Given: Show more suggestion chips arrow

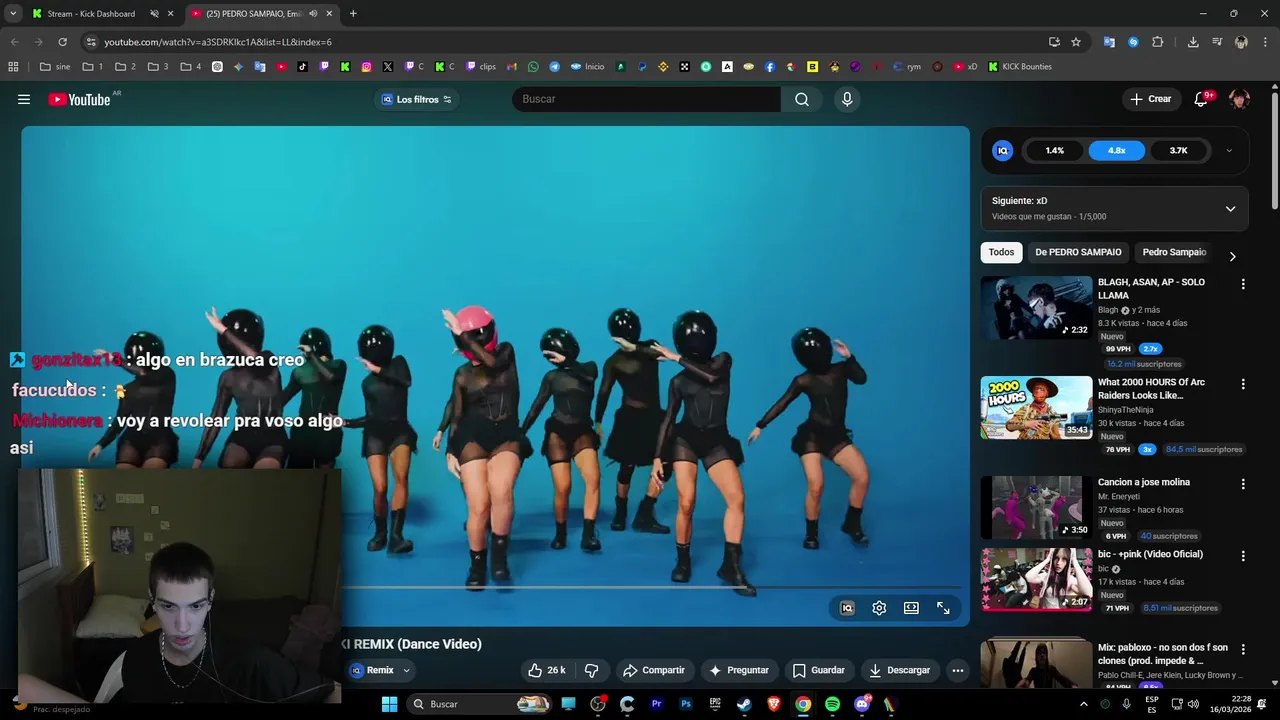Looking at the screenshot, I should [1232, 256].
